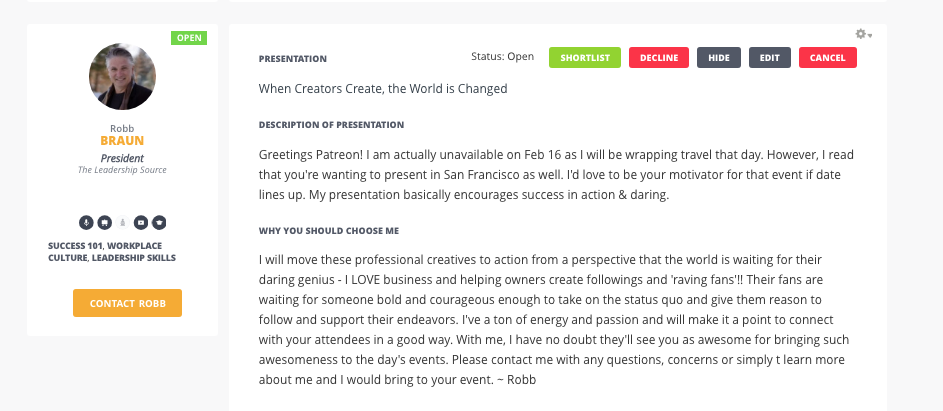Viewport: 943px width, 411px height.
Task: Click the presentation title text
Action: click(x=383, y=89)
